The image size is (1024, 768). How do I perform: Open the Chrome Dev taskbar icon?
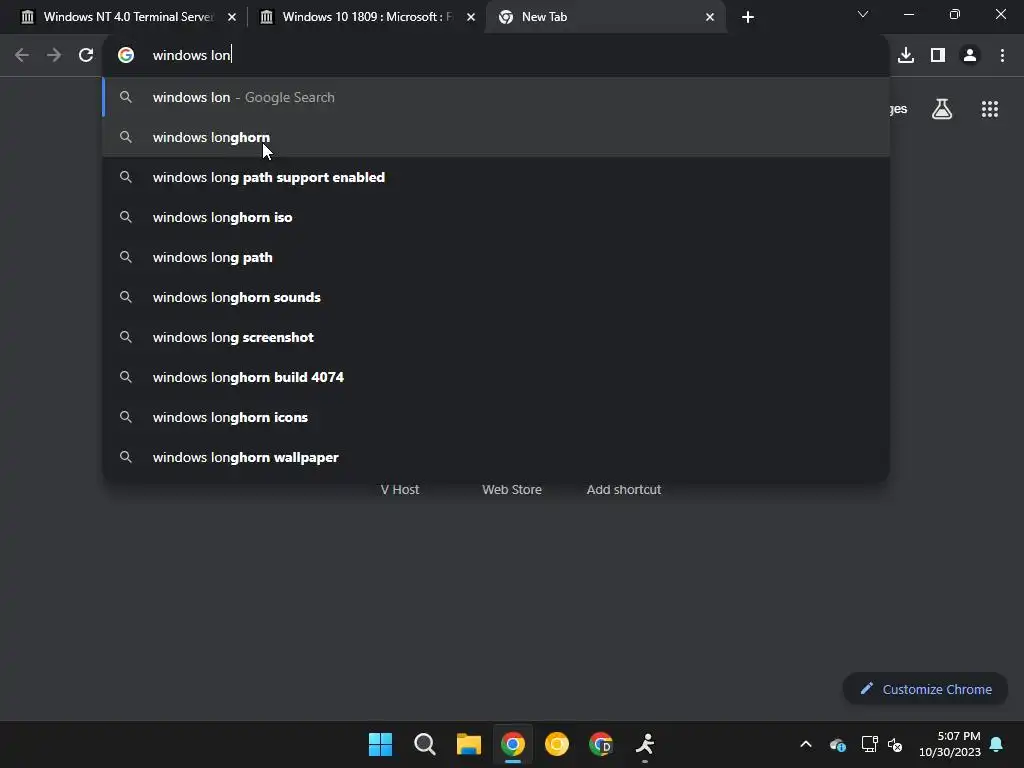point(601,744)
